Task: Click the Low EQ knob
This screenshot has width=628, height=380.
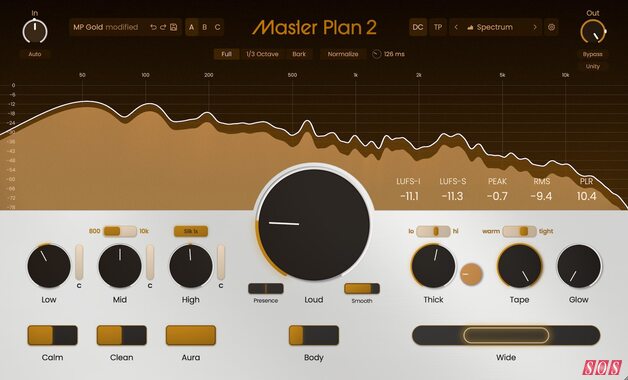Action: (49, 266)
